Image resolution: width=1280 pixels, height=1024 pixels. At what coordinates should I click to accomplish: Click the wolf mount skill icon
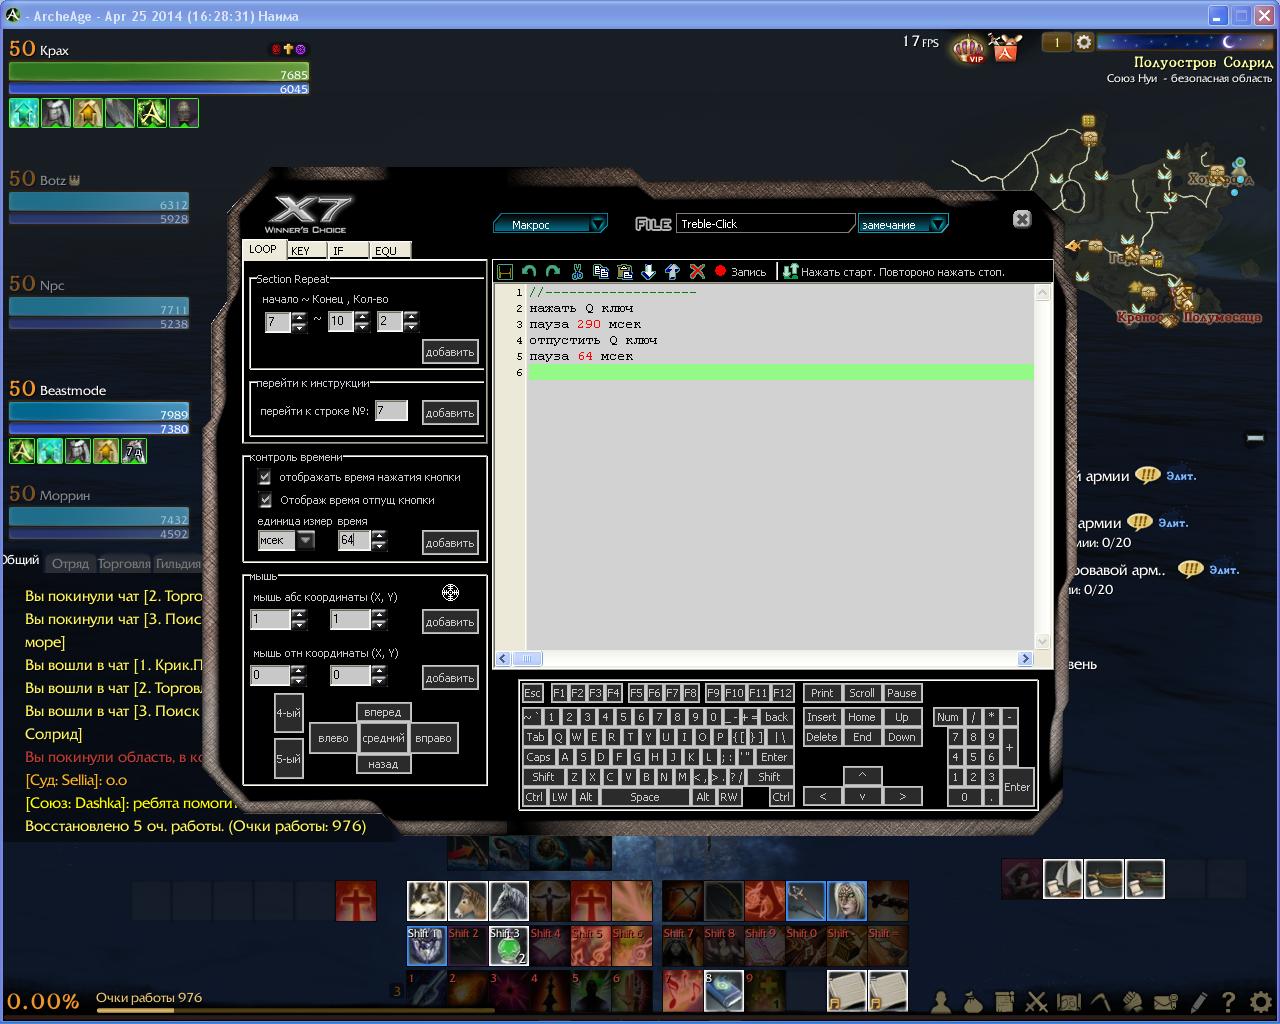point(427,901)
